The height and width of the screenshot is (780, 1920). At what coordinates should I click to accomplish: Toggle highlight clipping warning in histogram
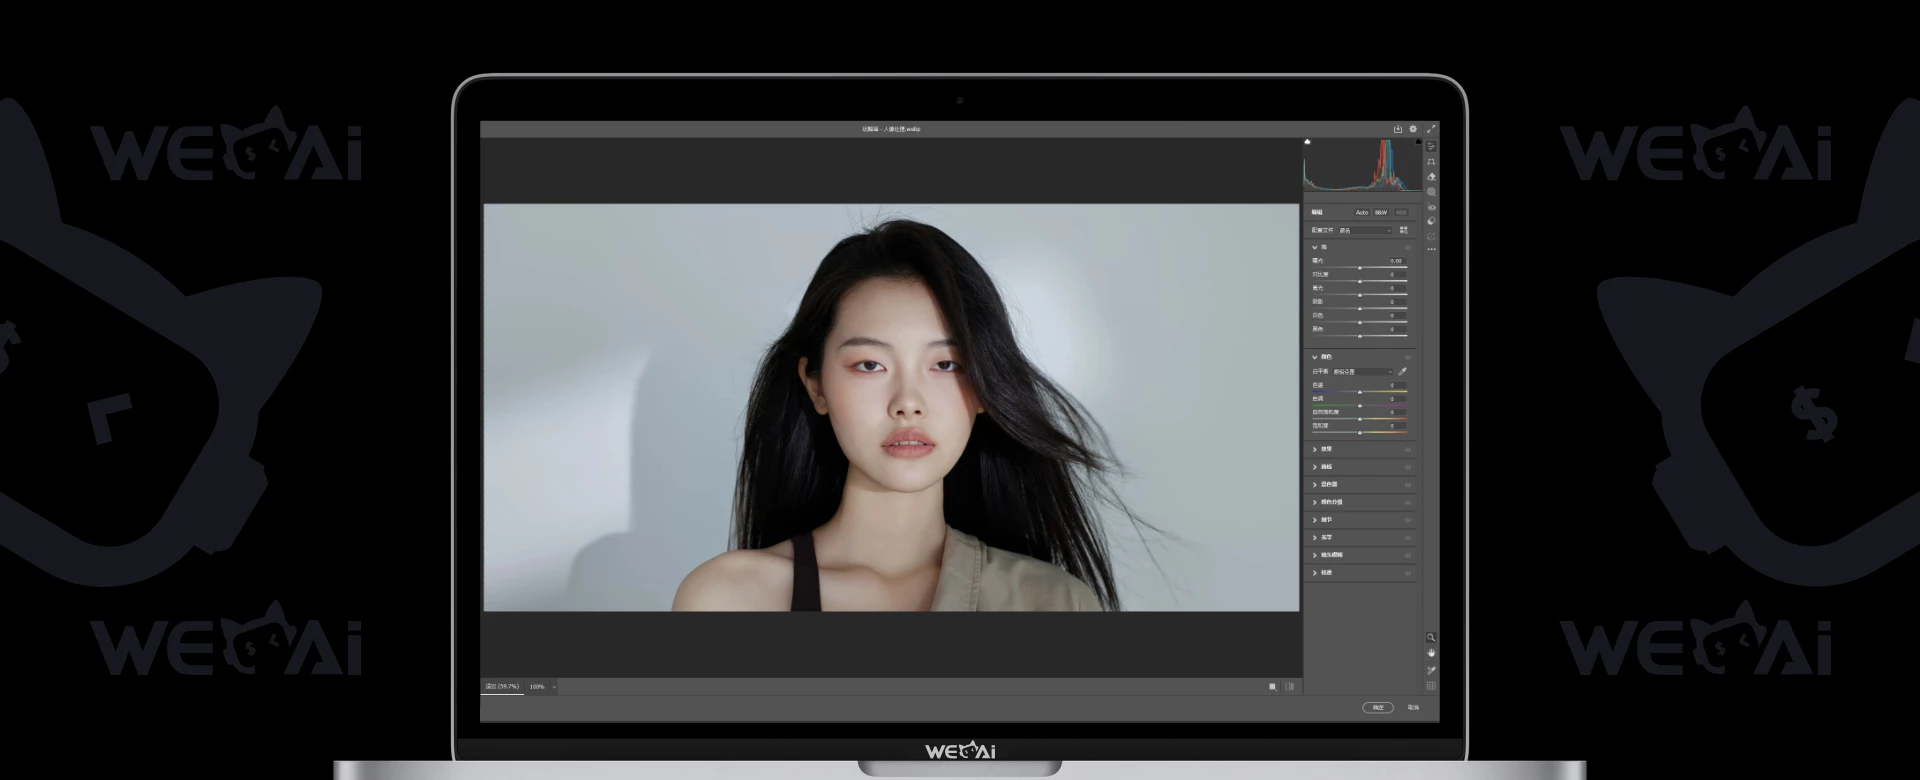click(1418, 142)
